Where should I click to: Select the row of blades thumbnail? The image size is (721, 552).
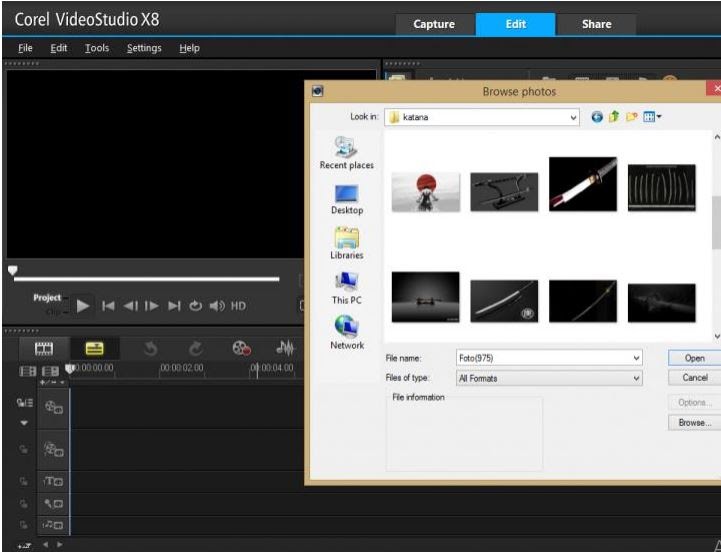(x=661, y=188)
